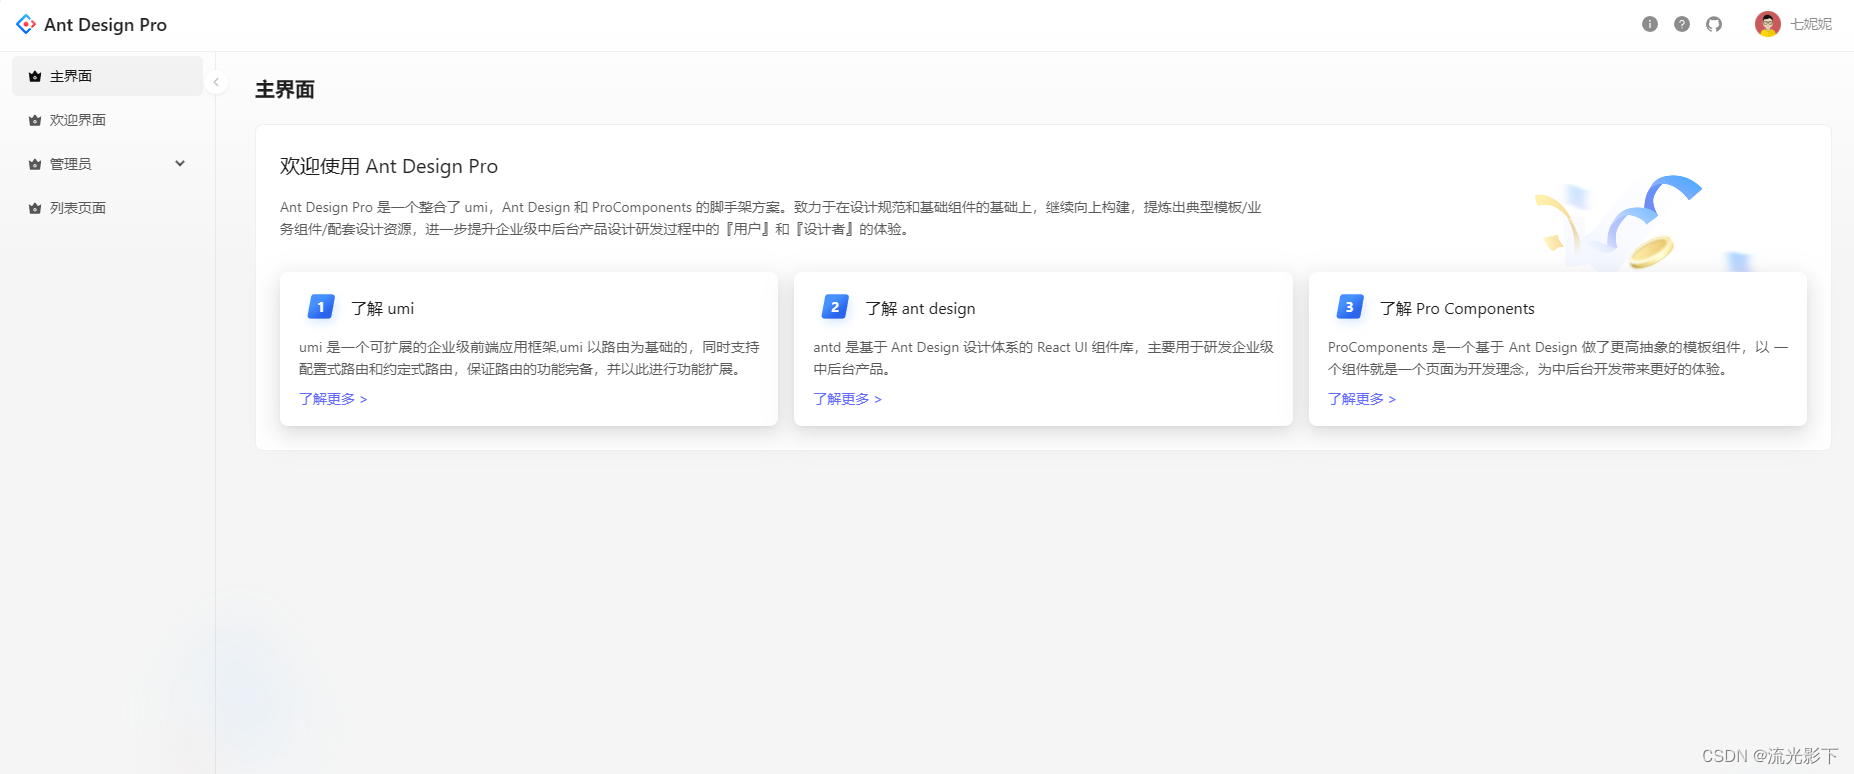Screen dimensions: 1854x774
Task: Go to the 欢迎界面 menu item
Action: click(107, 120)
